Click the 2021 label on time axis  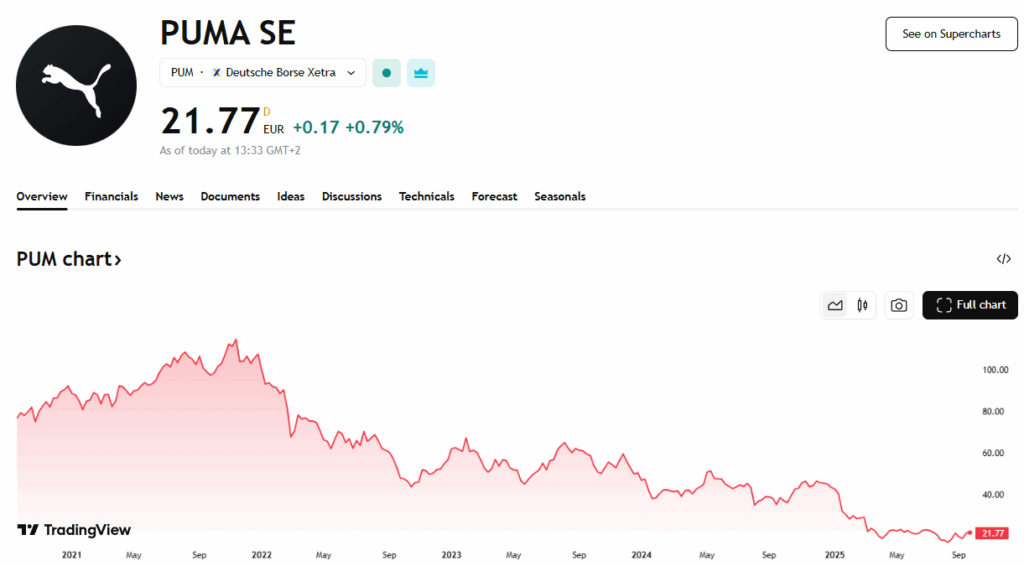click(x=72, y=555)
